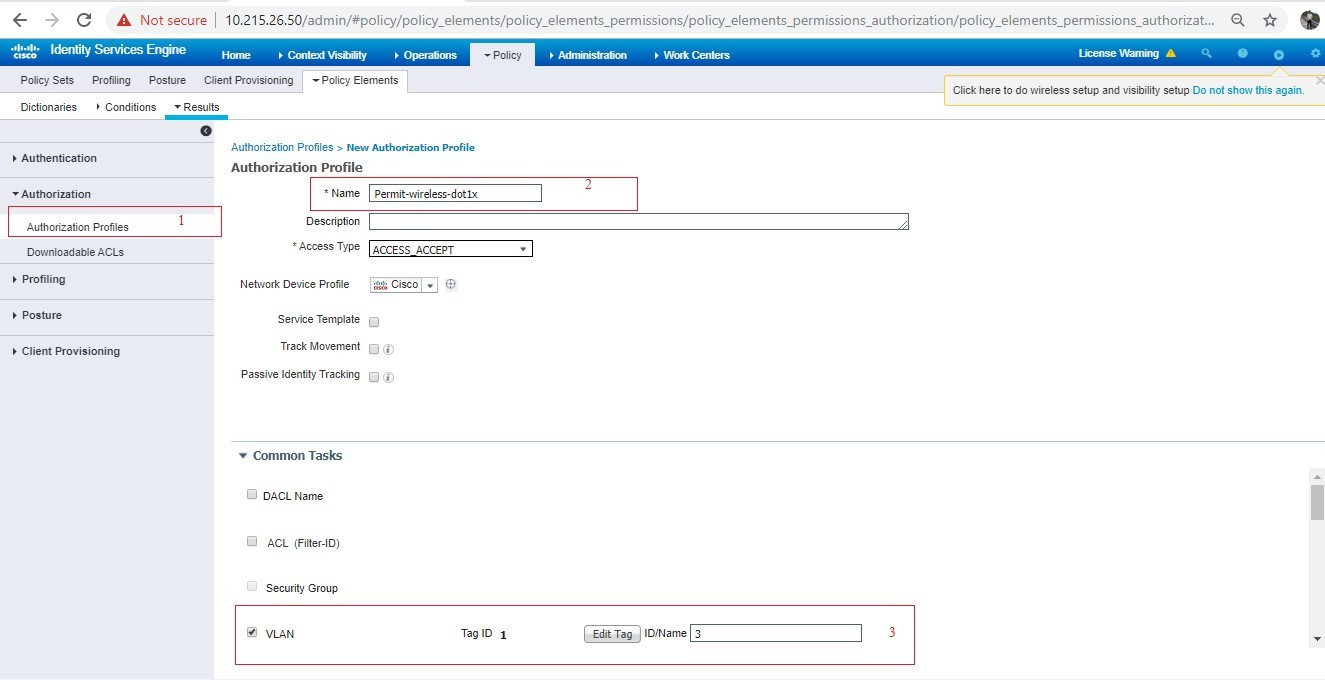Click the License Warning triangle icon
This screenshot has height=680, width=1325.
[1171, 54]
